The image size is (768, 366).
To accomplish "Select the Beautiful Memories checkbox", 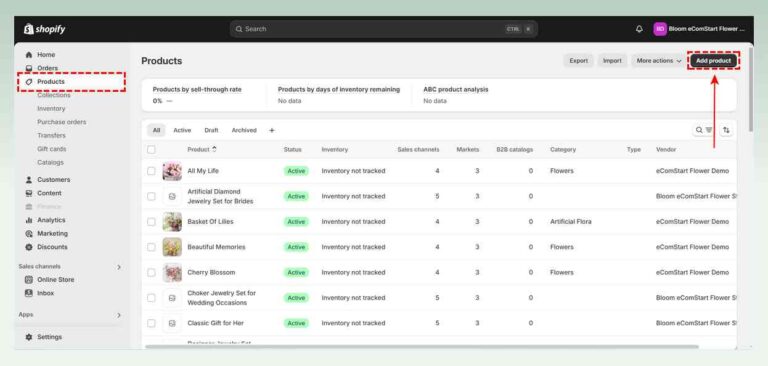I will pos(151,247).
